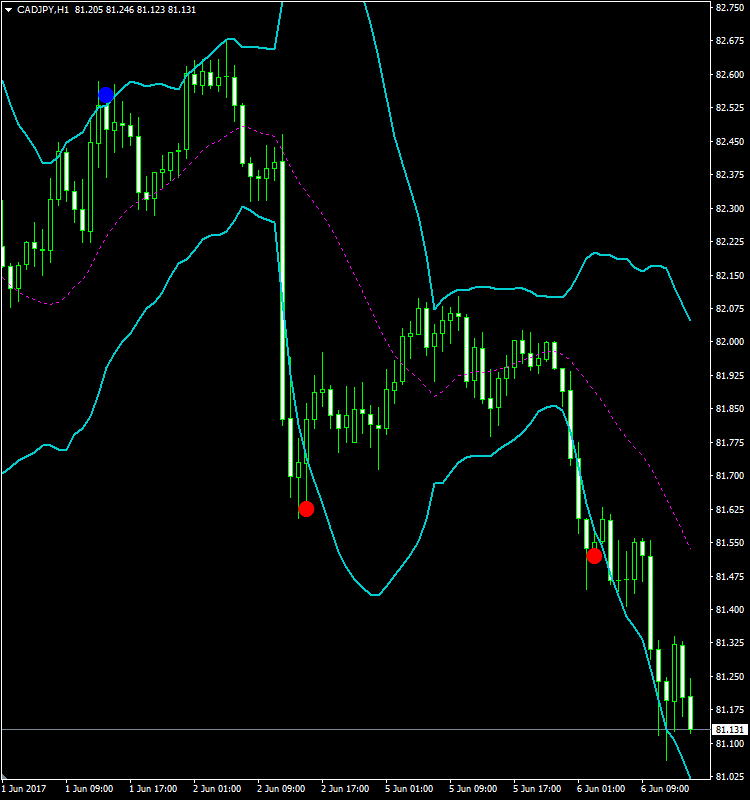Click the 1 Jun 17:00 time label
Image resolution: width=750 pixels, height=800 pixels.
pyautogui.click(x=153, y=789)
